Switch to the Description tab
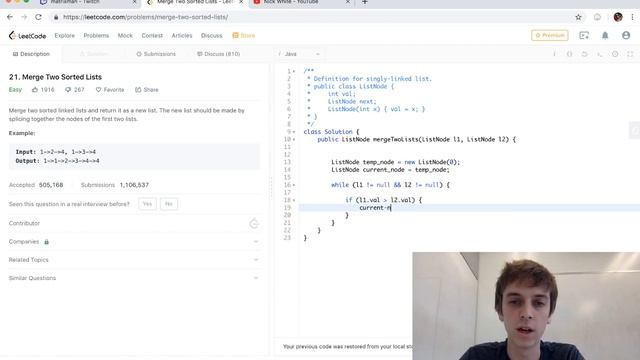Image resolution: width=640 pixels, height=360 pixels. 31,54
